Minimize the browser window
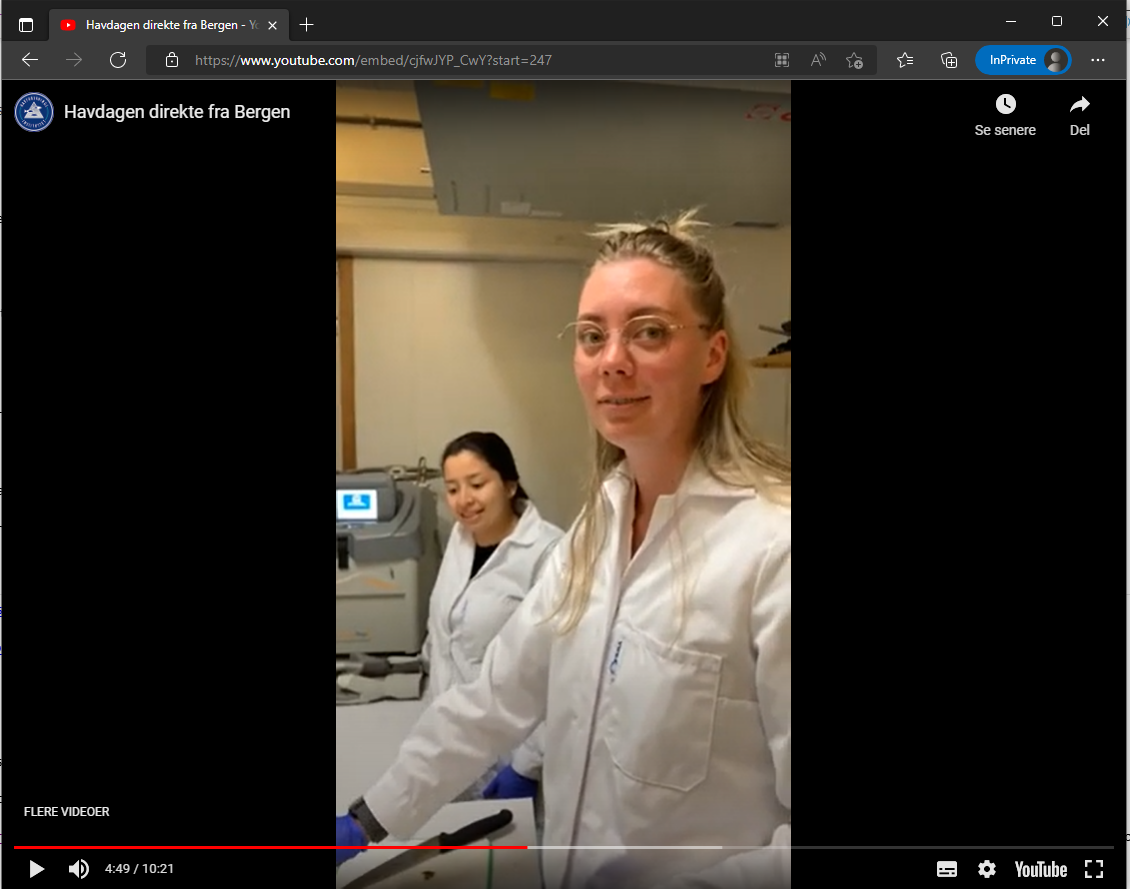This screenshot has width=1130, height=889. point(1011,22)
